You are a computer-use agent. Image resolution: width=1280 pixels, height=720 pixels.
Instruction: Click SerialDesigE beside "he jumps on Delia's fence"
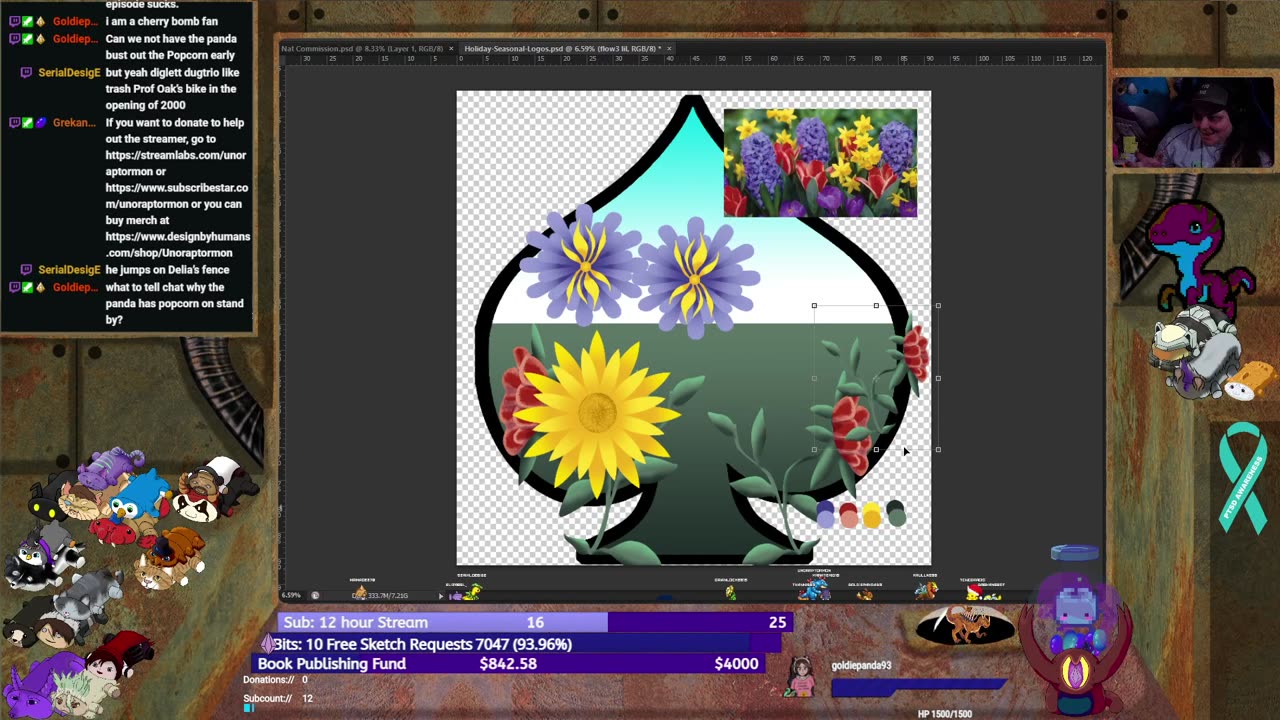[x=68, y=270]
